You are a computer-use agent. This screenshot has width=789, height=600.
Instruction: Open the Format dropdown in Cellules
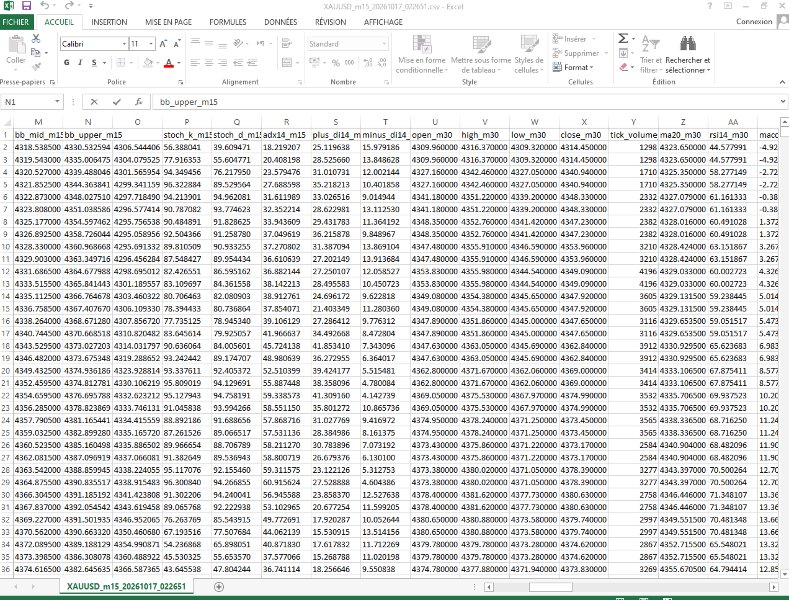coord(573,67)
